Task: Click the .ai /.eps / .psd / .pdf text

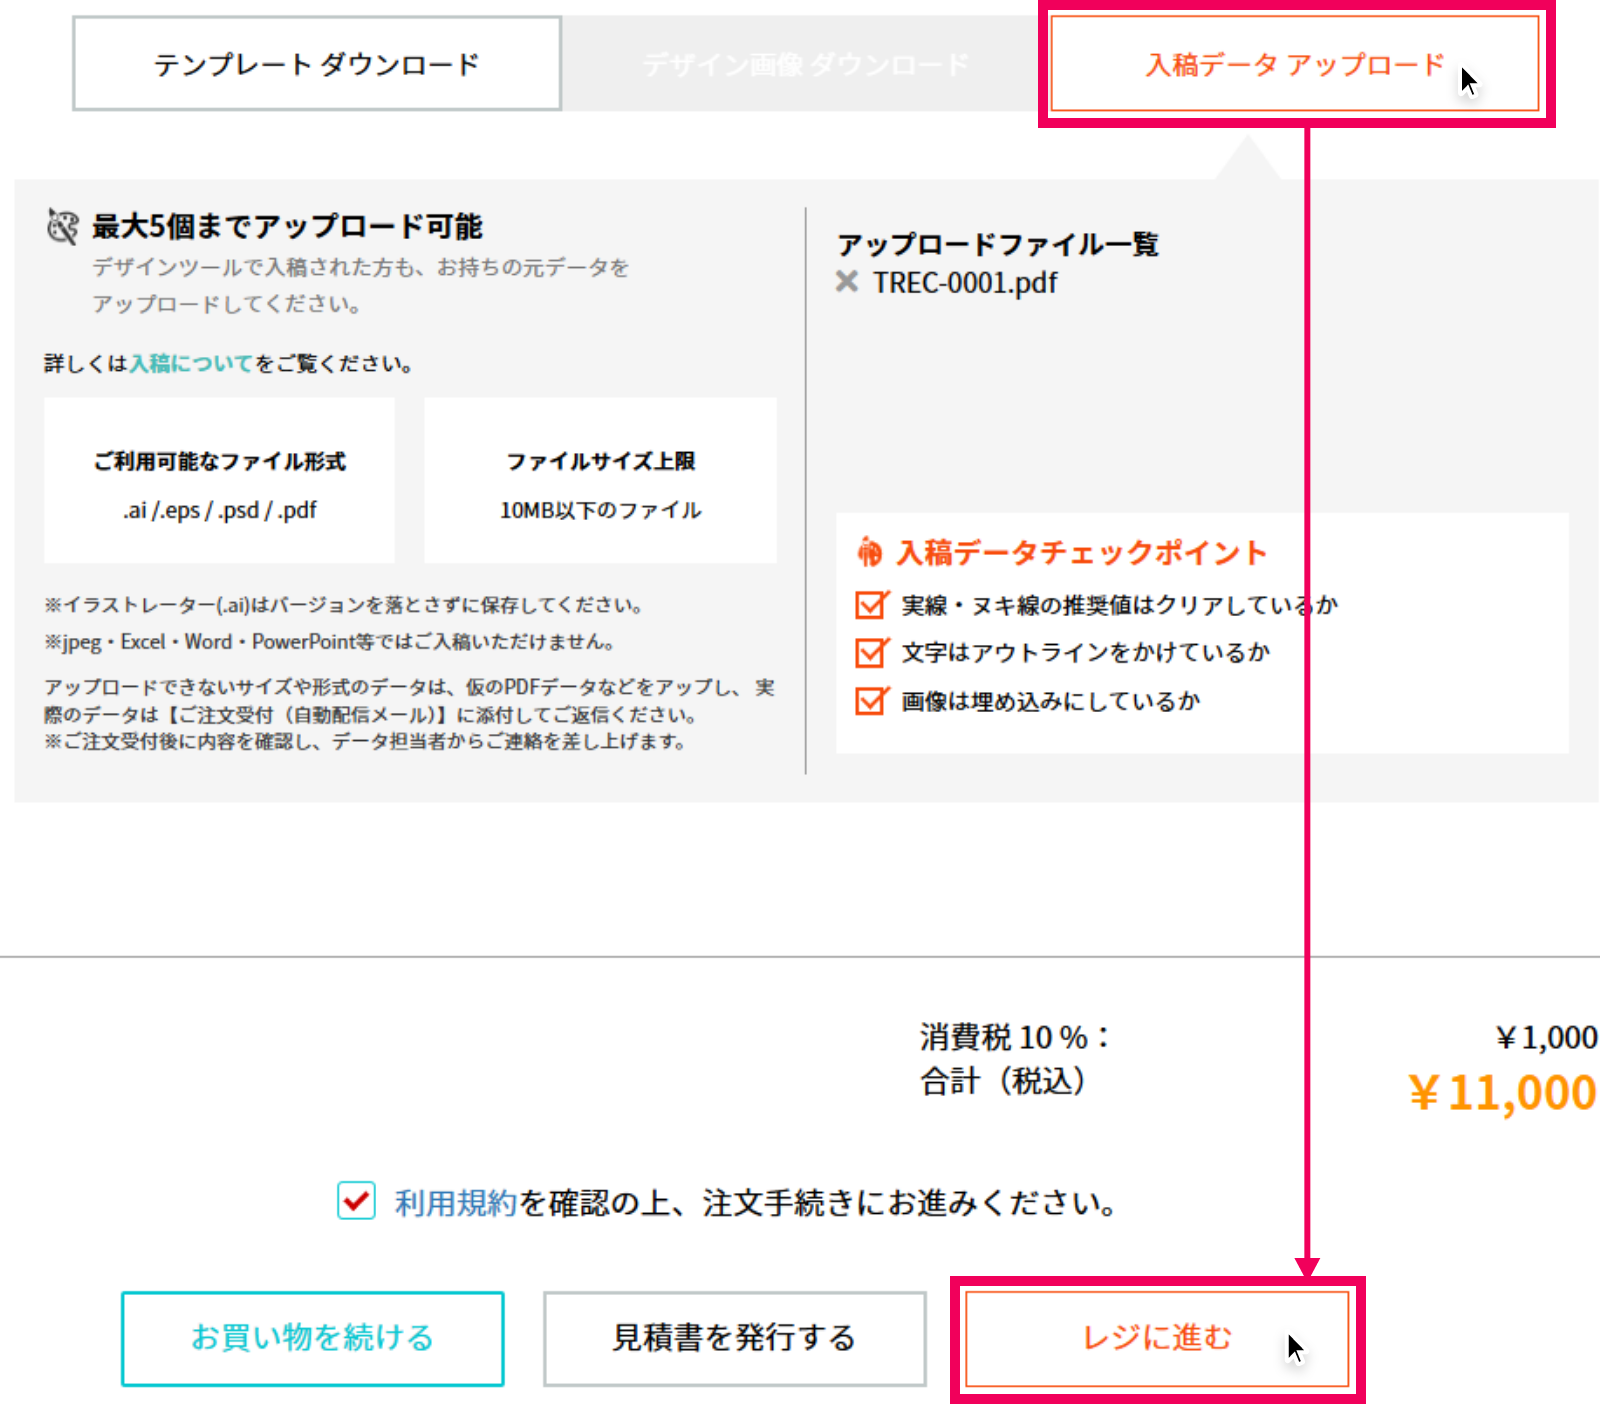Action: point(219,510)
